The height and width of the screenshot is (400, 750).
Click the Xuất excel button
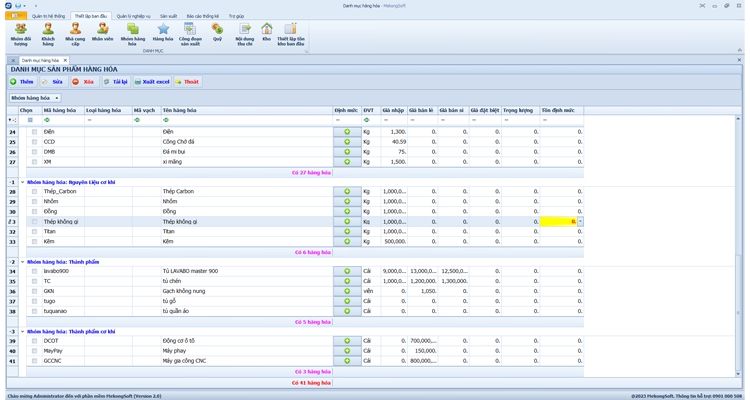[152, 82]
